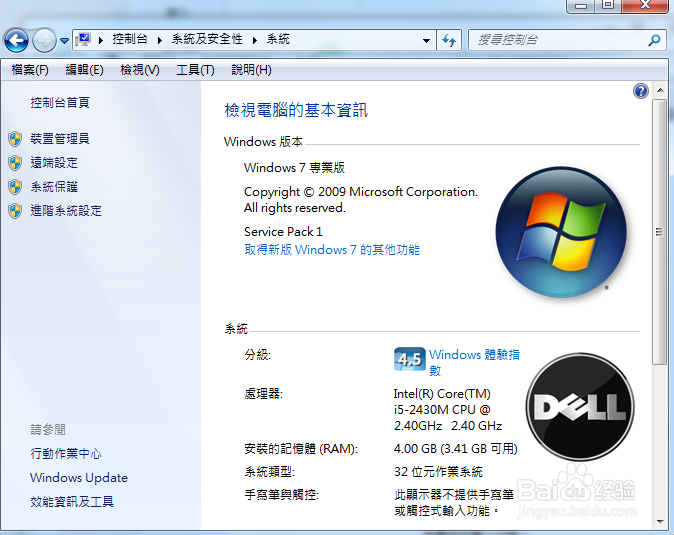Click the Windows 7 logo image

pyautogui.click(x=561, y=232)
